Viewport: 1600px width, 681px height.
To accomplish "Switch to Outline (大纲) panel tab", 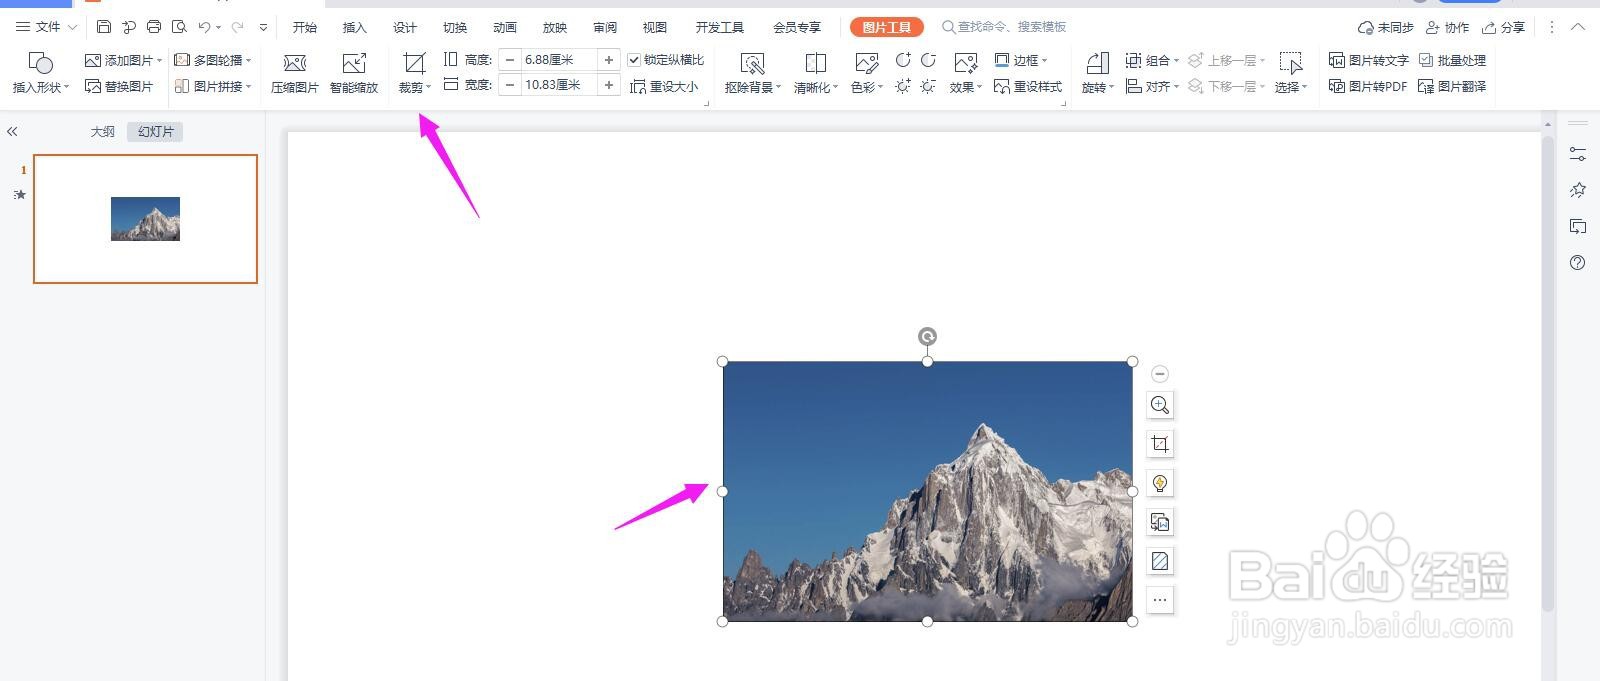I will coord(103,131).
